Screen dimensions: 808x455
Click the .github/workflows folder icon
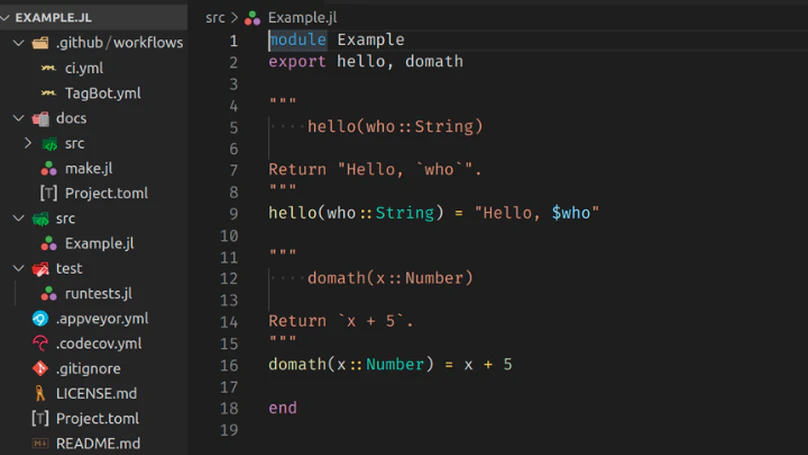click(40, 43)
